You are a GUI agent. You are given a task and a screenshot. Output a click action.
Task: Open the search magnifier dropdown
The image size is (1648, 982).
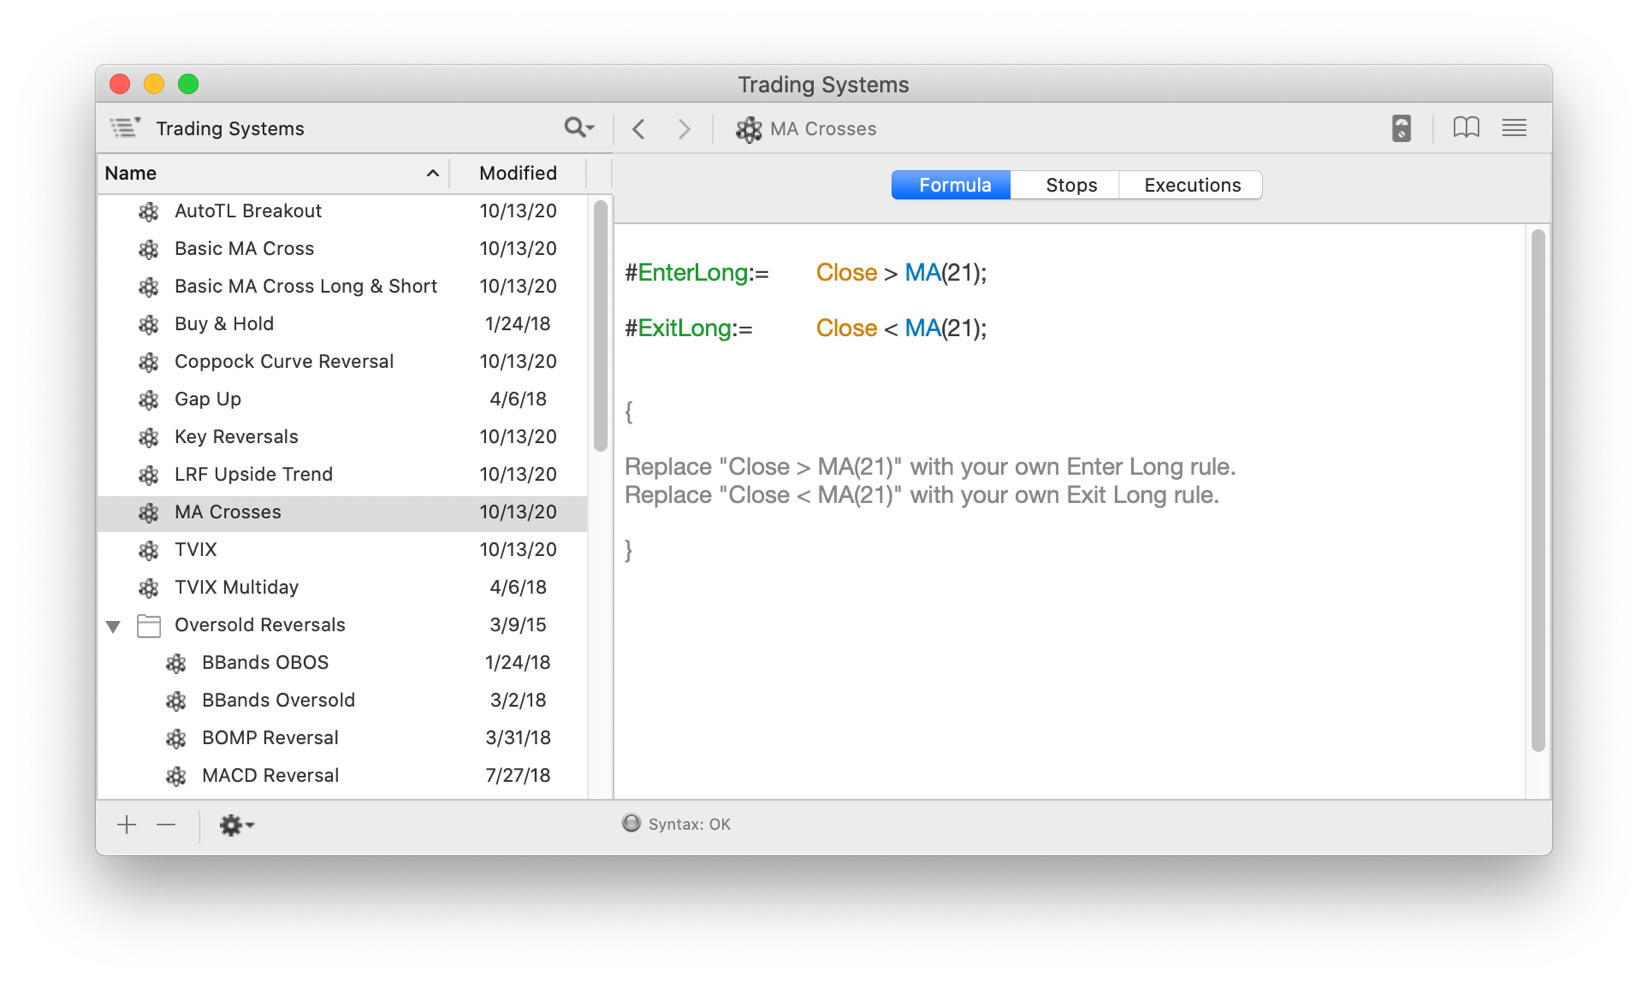pos(579,128)
